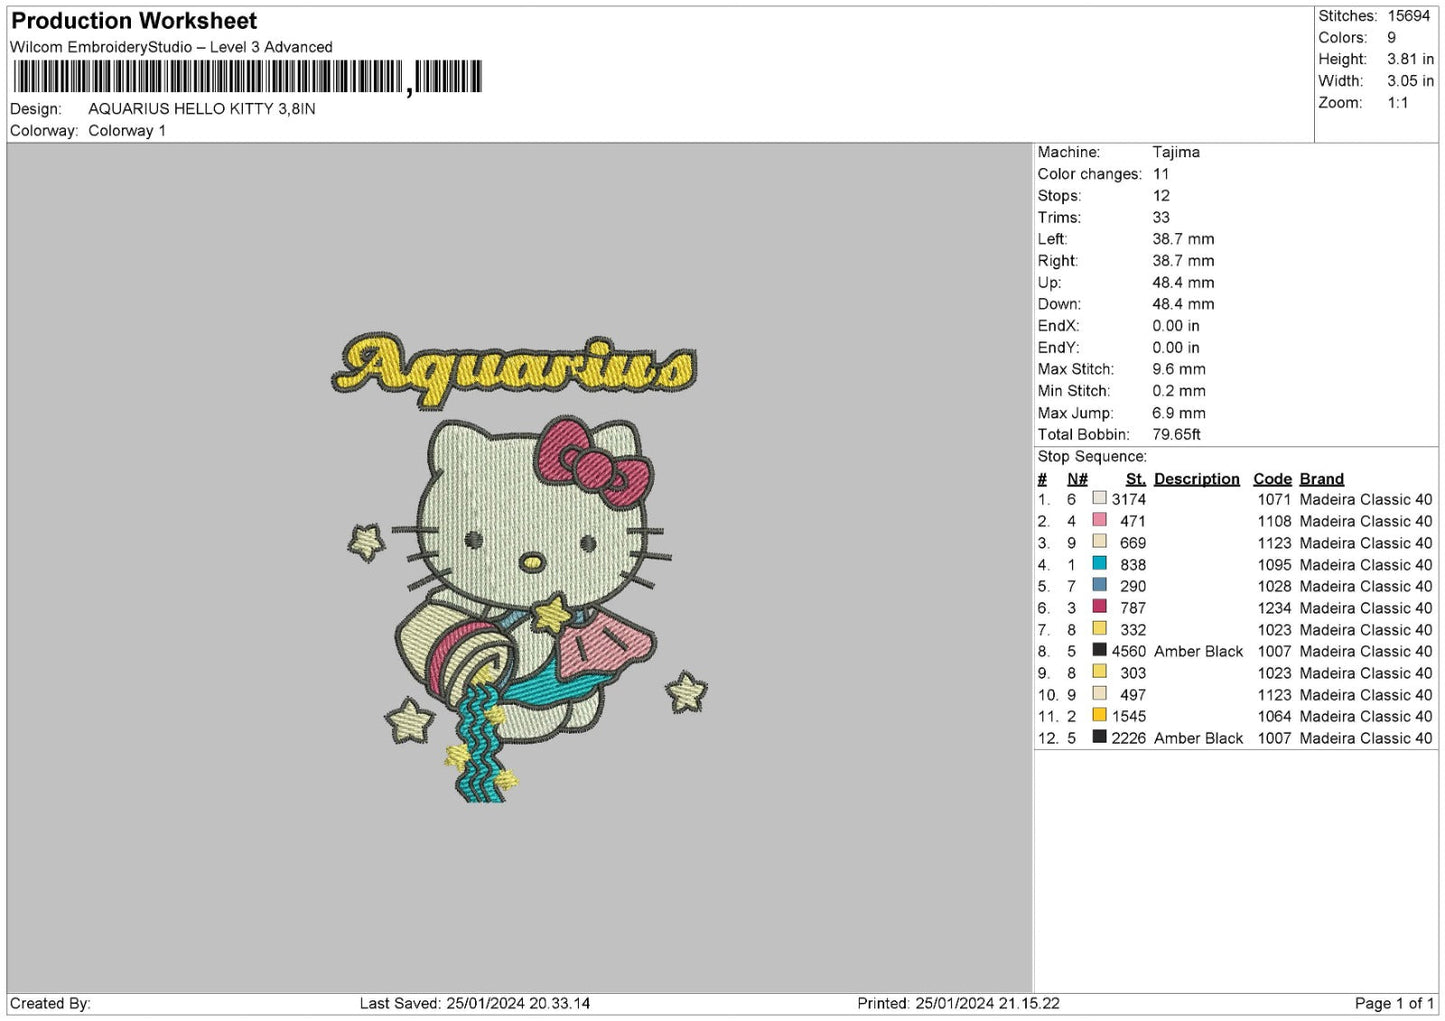This screenshot has width=1445, height=1021.
Task: Click the Colorway 1 value
Action: 127,131
